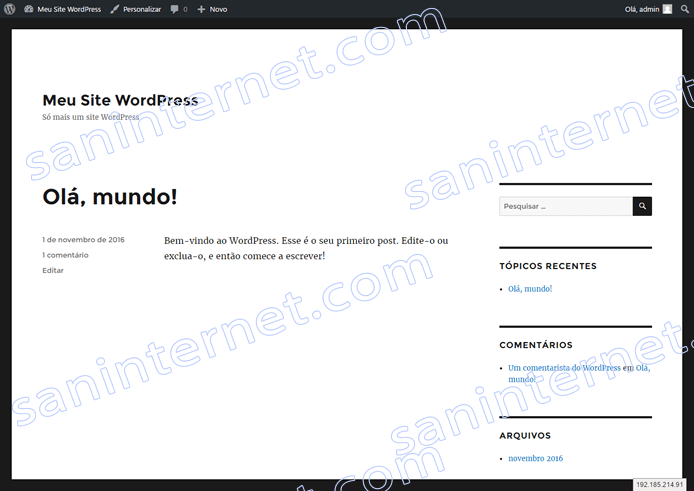
Task: Open Meu Site WordPress dashboard menu
Action: (x=62, y=9)
